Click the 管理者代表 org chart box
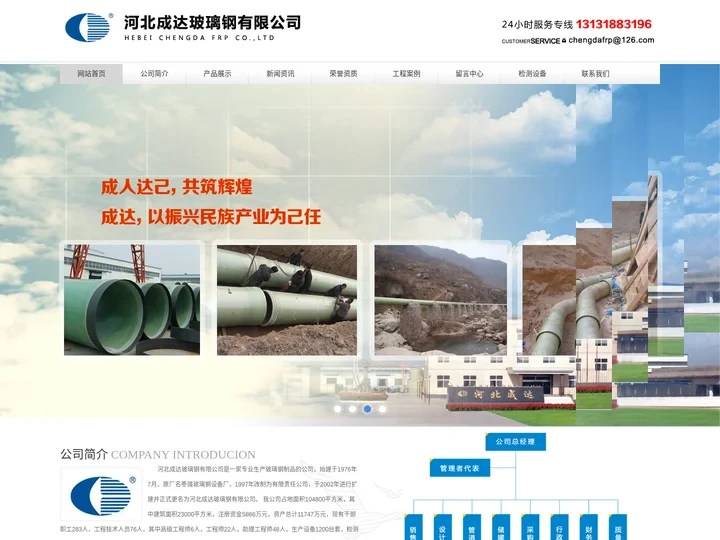The image size is (720, 540). (x=460, y=468)
